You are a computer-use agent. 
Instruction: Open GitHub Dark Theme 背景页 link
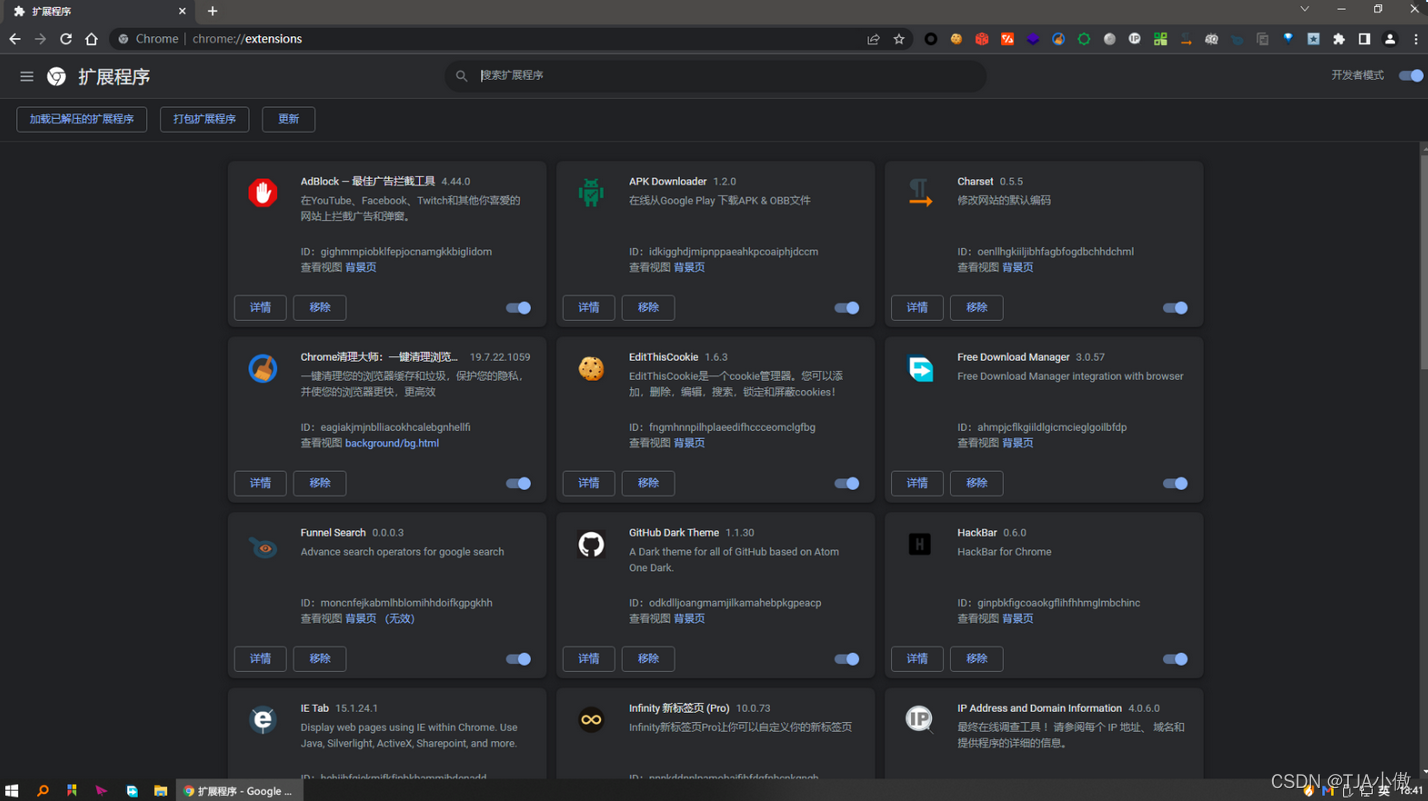689,619
